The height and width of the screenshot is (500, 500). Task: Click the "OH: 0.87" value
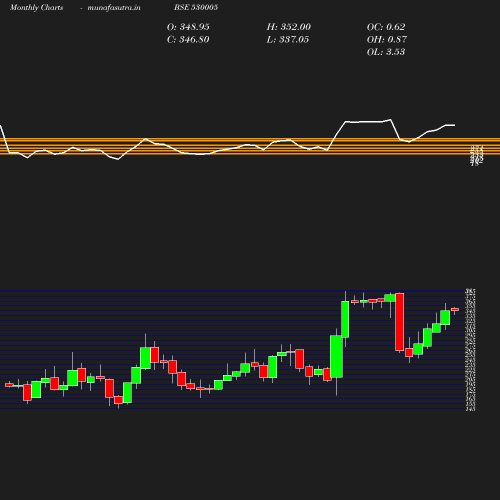pos(387,40)
